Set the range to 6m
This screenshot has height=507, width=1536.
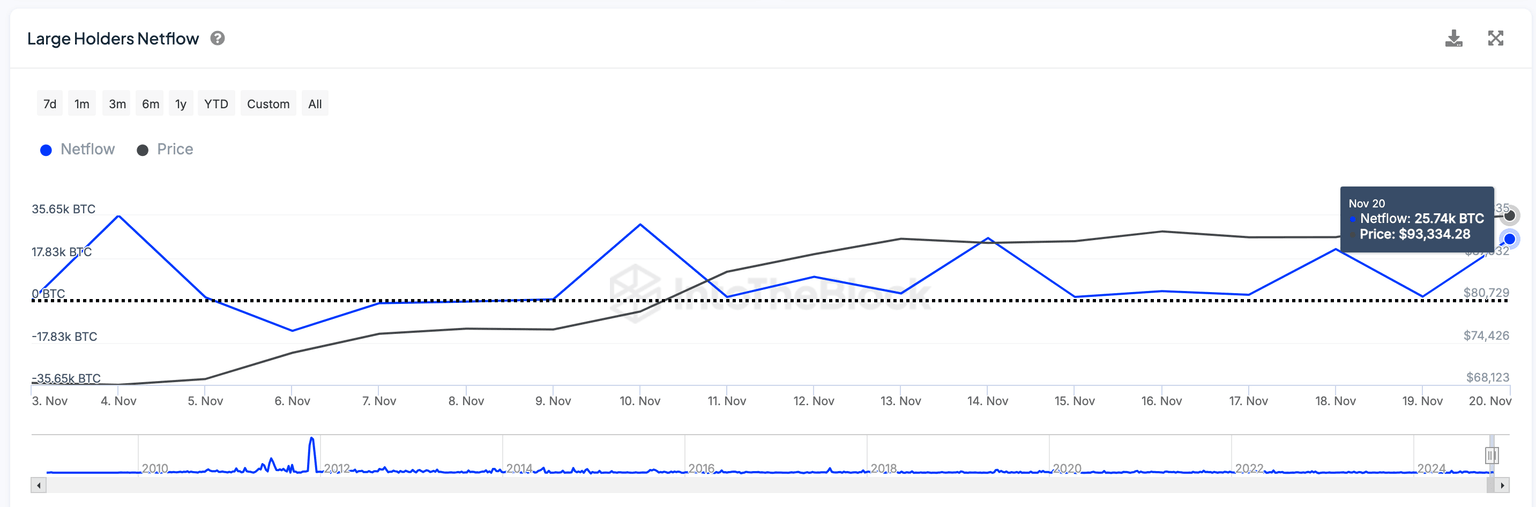[150, 104]
